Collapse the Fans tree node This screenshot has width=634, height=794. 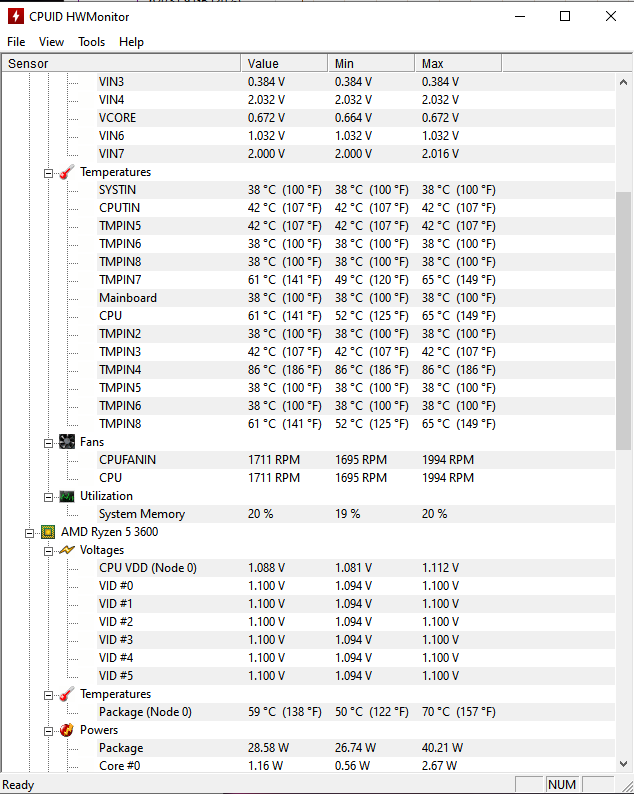(48, 444)
